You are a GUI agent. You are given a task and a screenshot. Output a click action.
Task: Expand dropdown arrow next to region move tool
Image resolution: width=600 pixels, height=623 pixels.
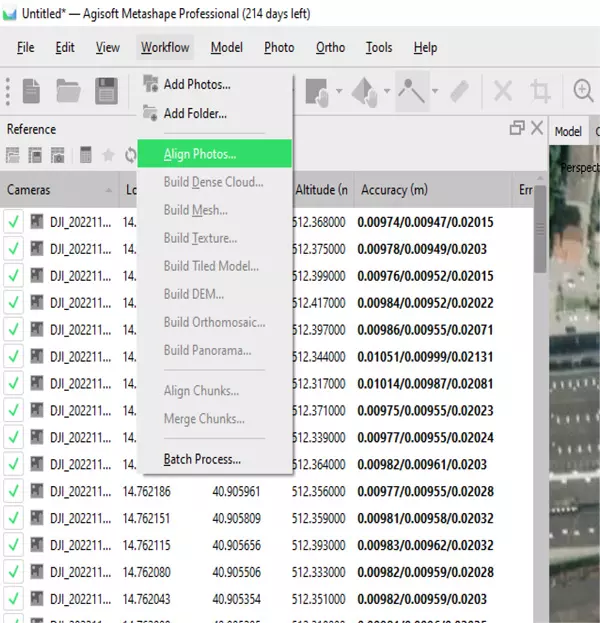[387, 91]
